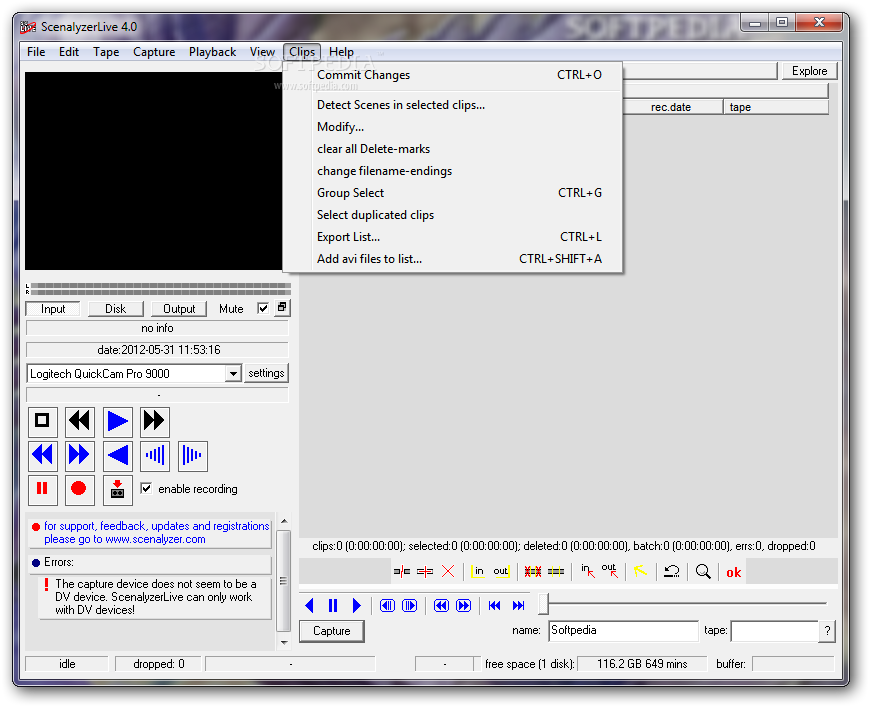The height and width of the screenshot is (707, 870).
Task: Click the red crossed filmstrip delete icon
Action: pos(533,571)
